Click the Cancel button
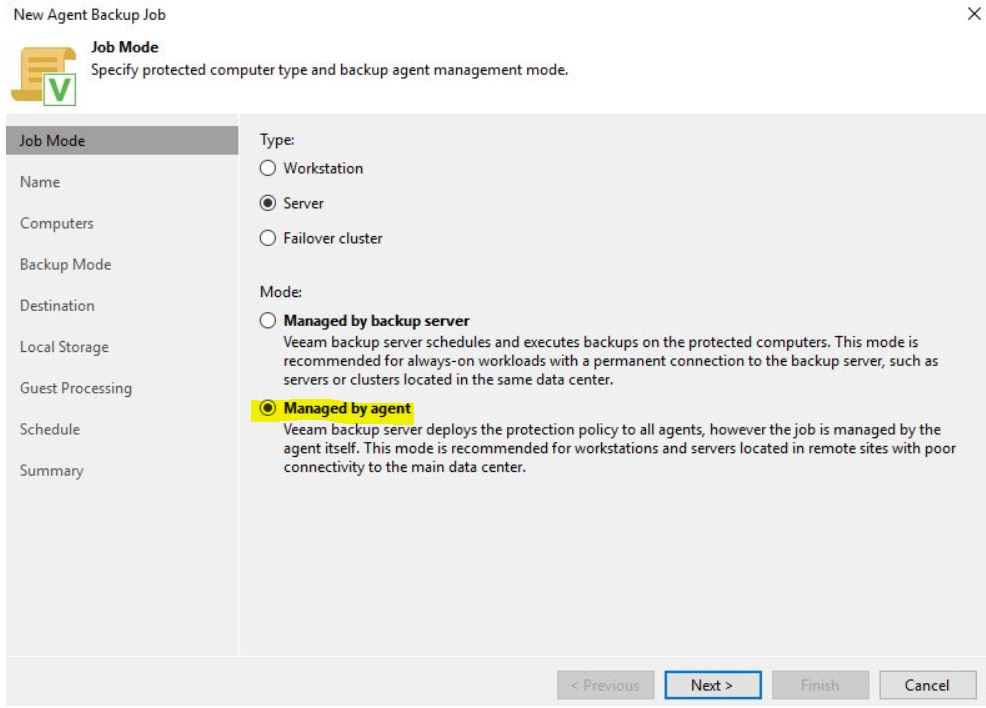Screen dimensions: 986x708 click(927, 685)
